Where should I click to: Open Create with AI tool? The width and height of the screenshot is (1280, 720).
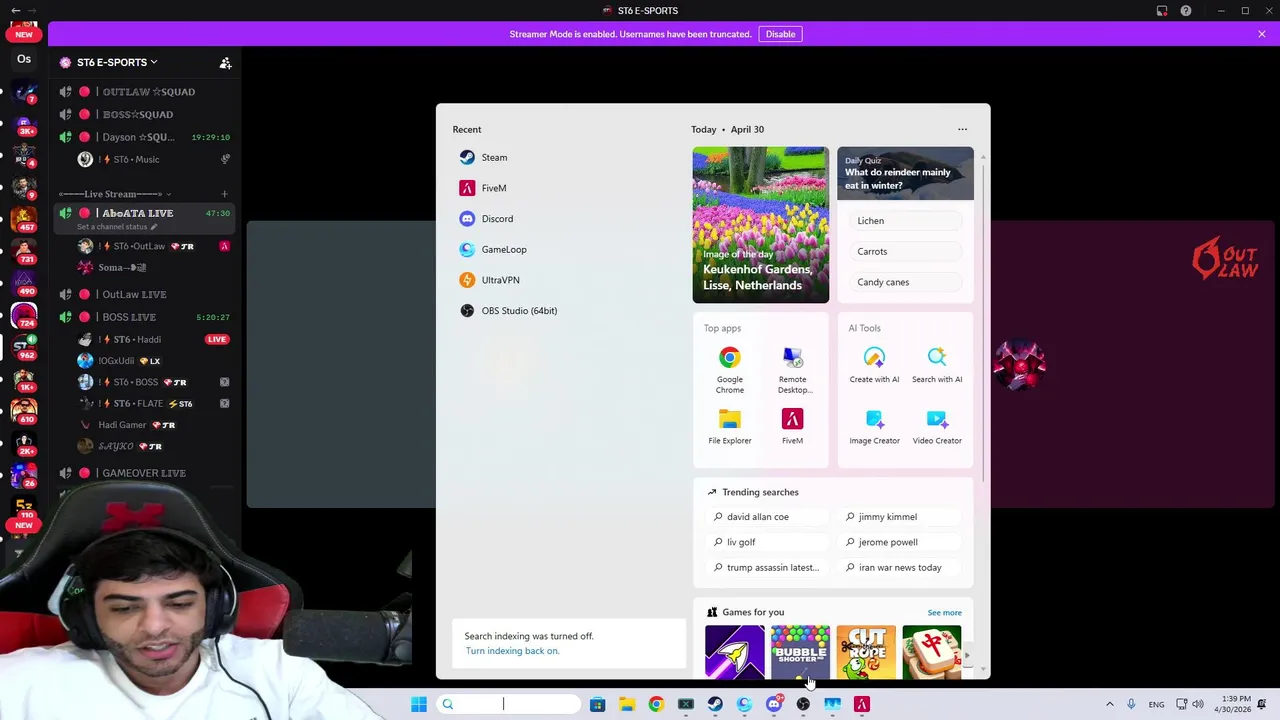pos(874,365)
